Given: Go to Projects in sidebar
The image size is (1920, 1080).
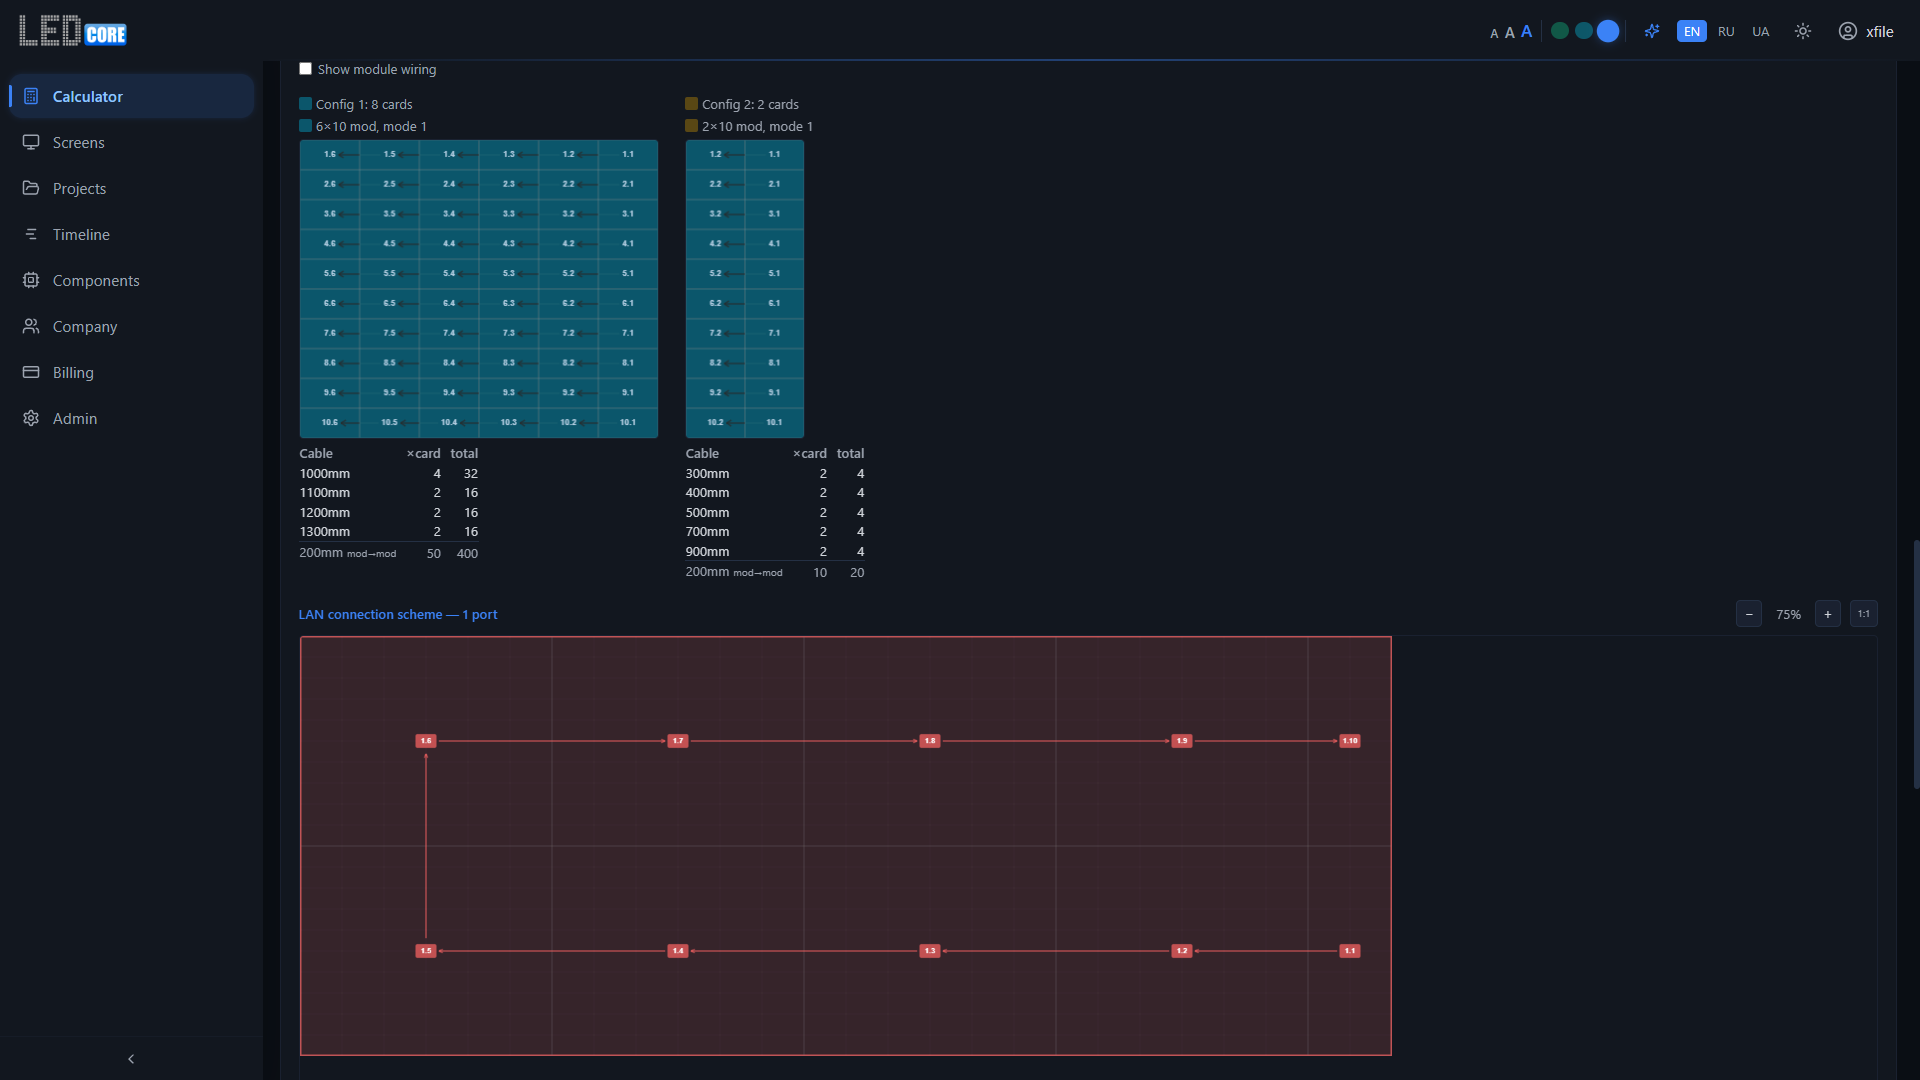Looking at the screenshot, I should [79, 189].
